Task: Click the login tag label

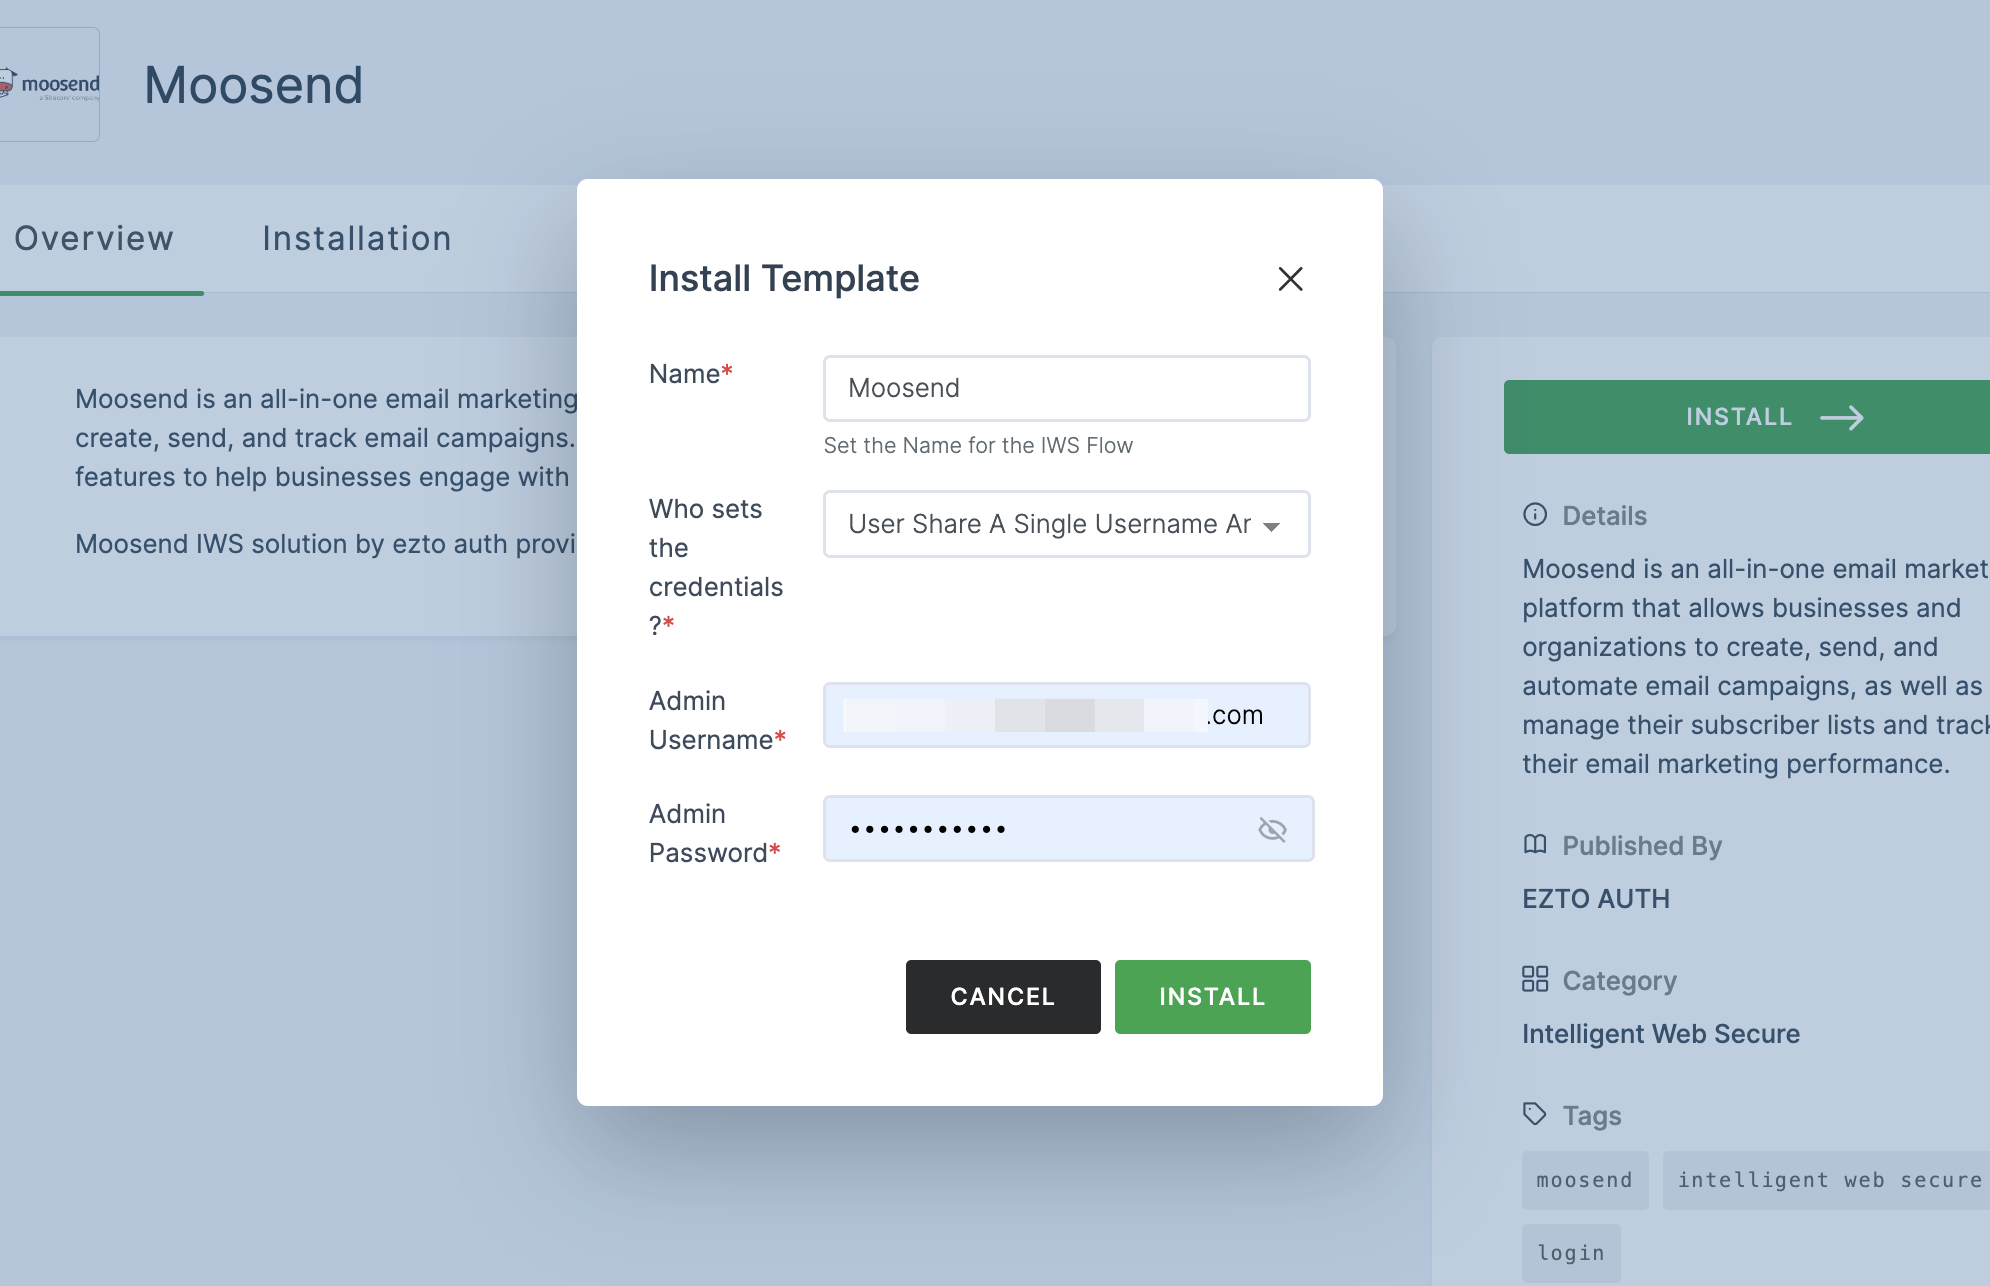Action: [1572, 1250]
